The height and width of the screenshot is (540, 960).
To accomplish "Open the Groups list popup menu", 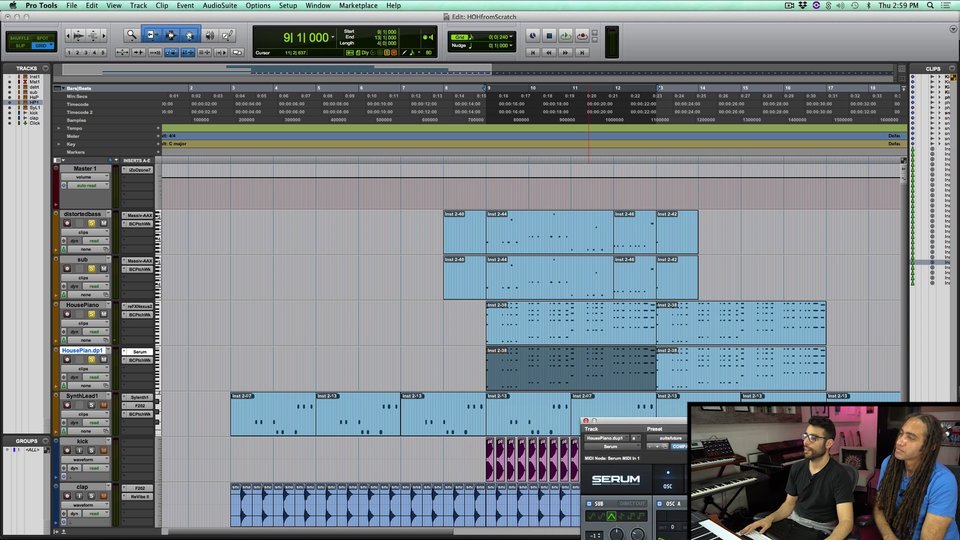I will [x=45, y=441].
